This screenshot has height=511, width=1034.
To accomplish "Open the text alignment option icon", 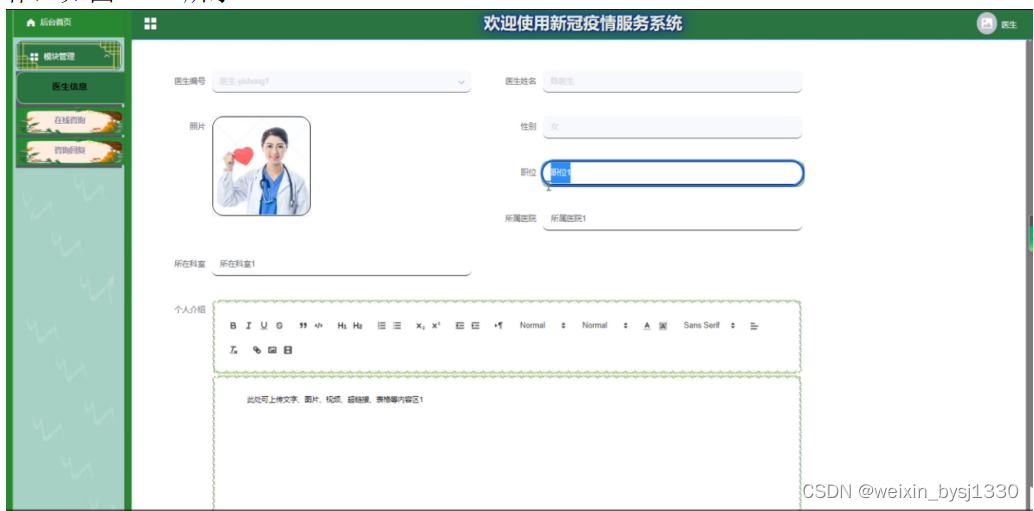I will point(754,326).
